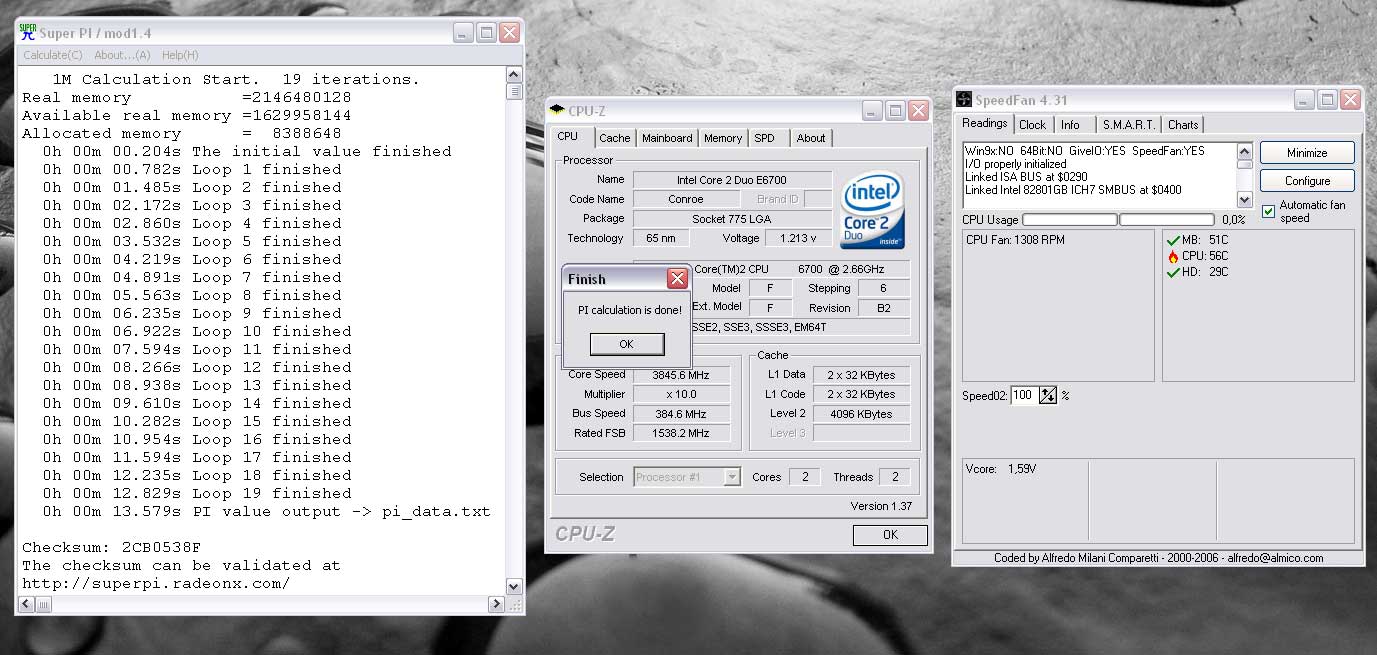Open the S.M.A.R.T. tab in SpeedFan
This screenshot has height=655, width=1377.
click(1128, 125)
